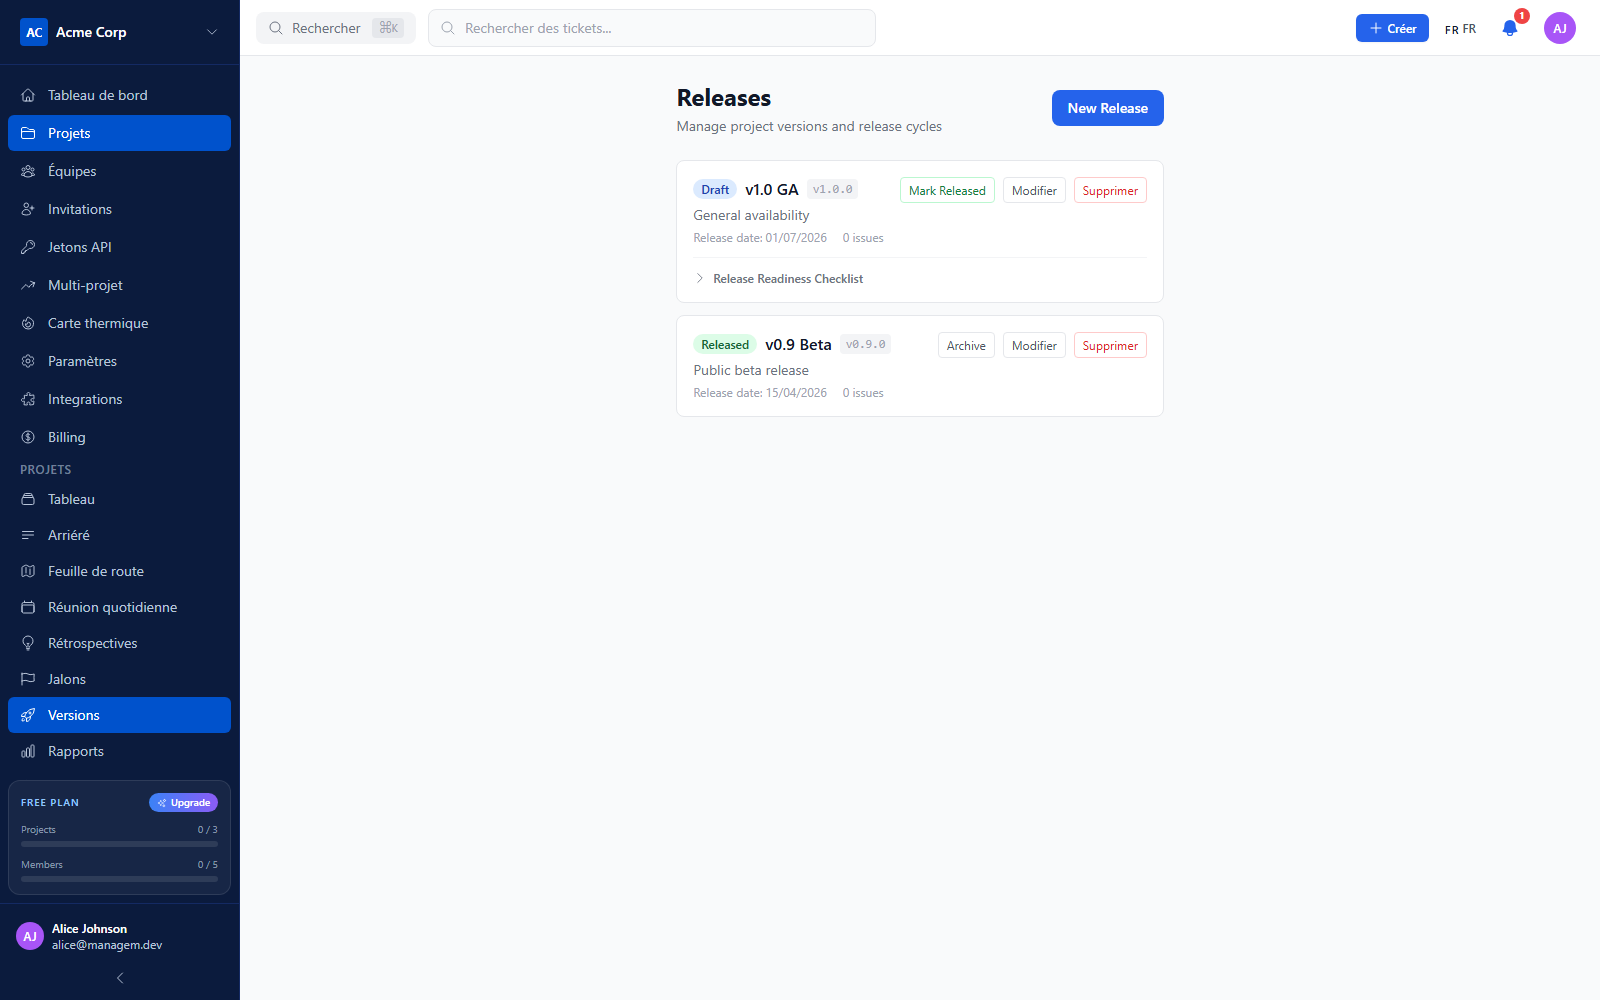This screenshot has height=1000, width=1600.
Task: Open Billing dollar icon
Action: click(x=28, y=437)
